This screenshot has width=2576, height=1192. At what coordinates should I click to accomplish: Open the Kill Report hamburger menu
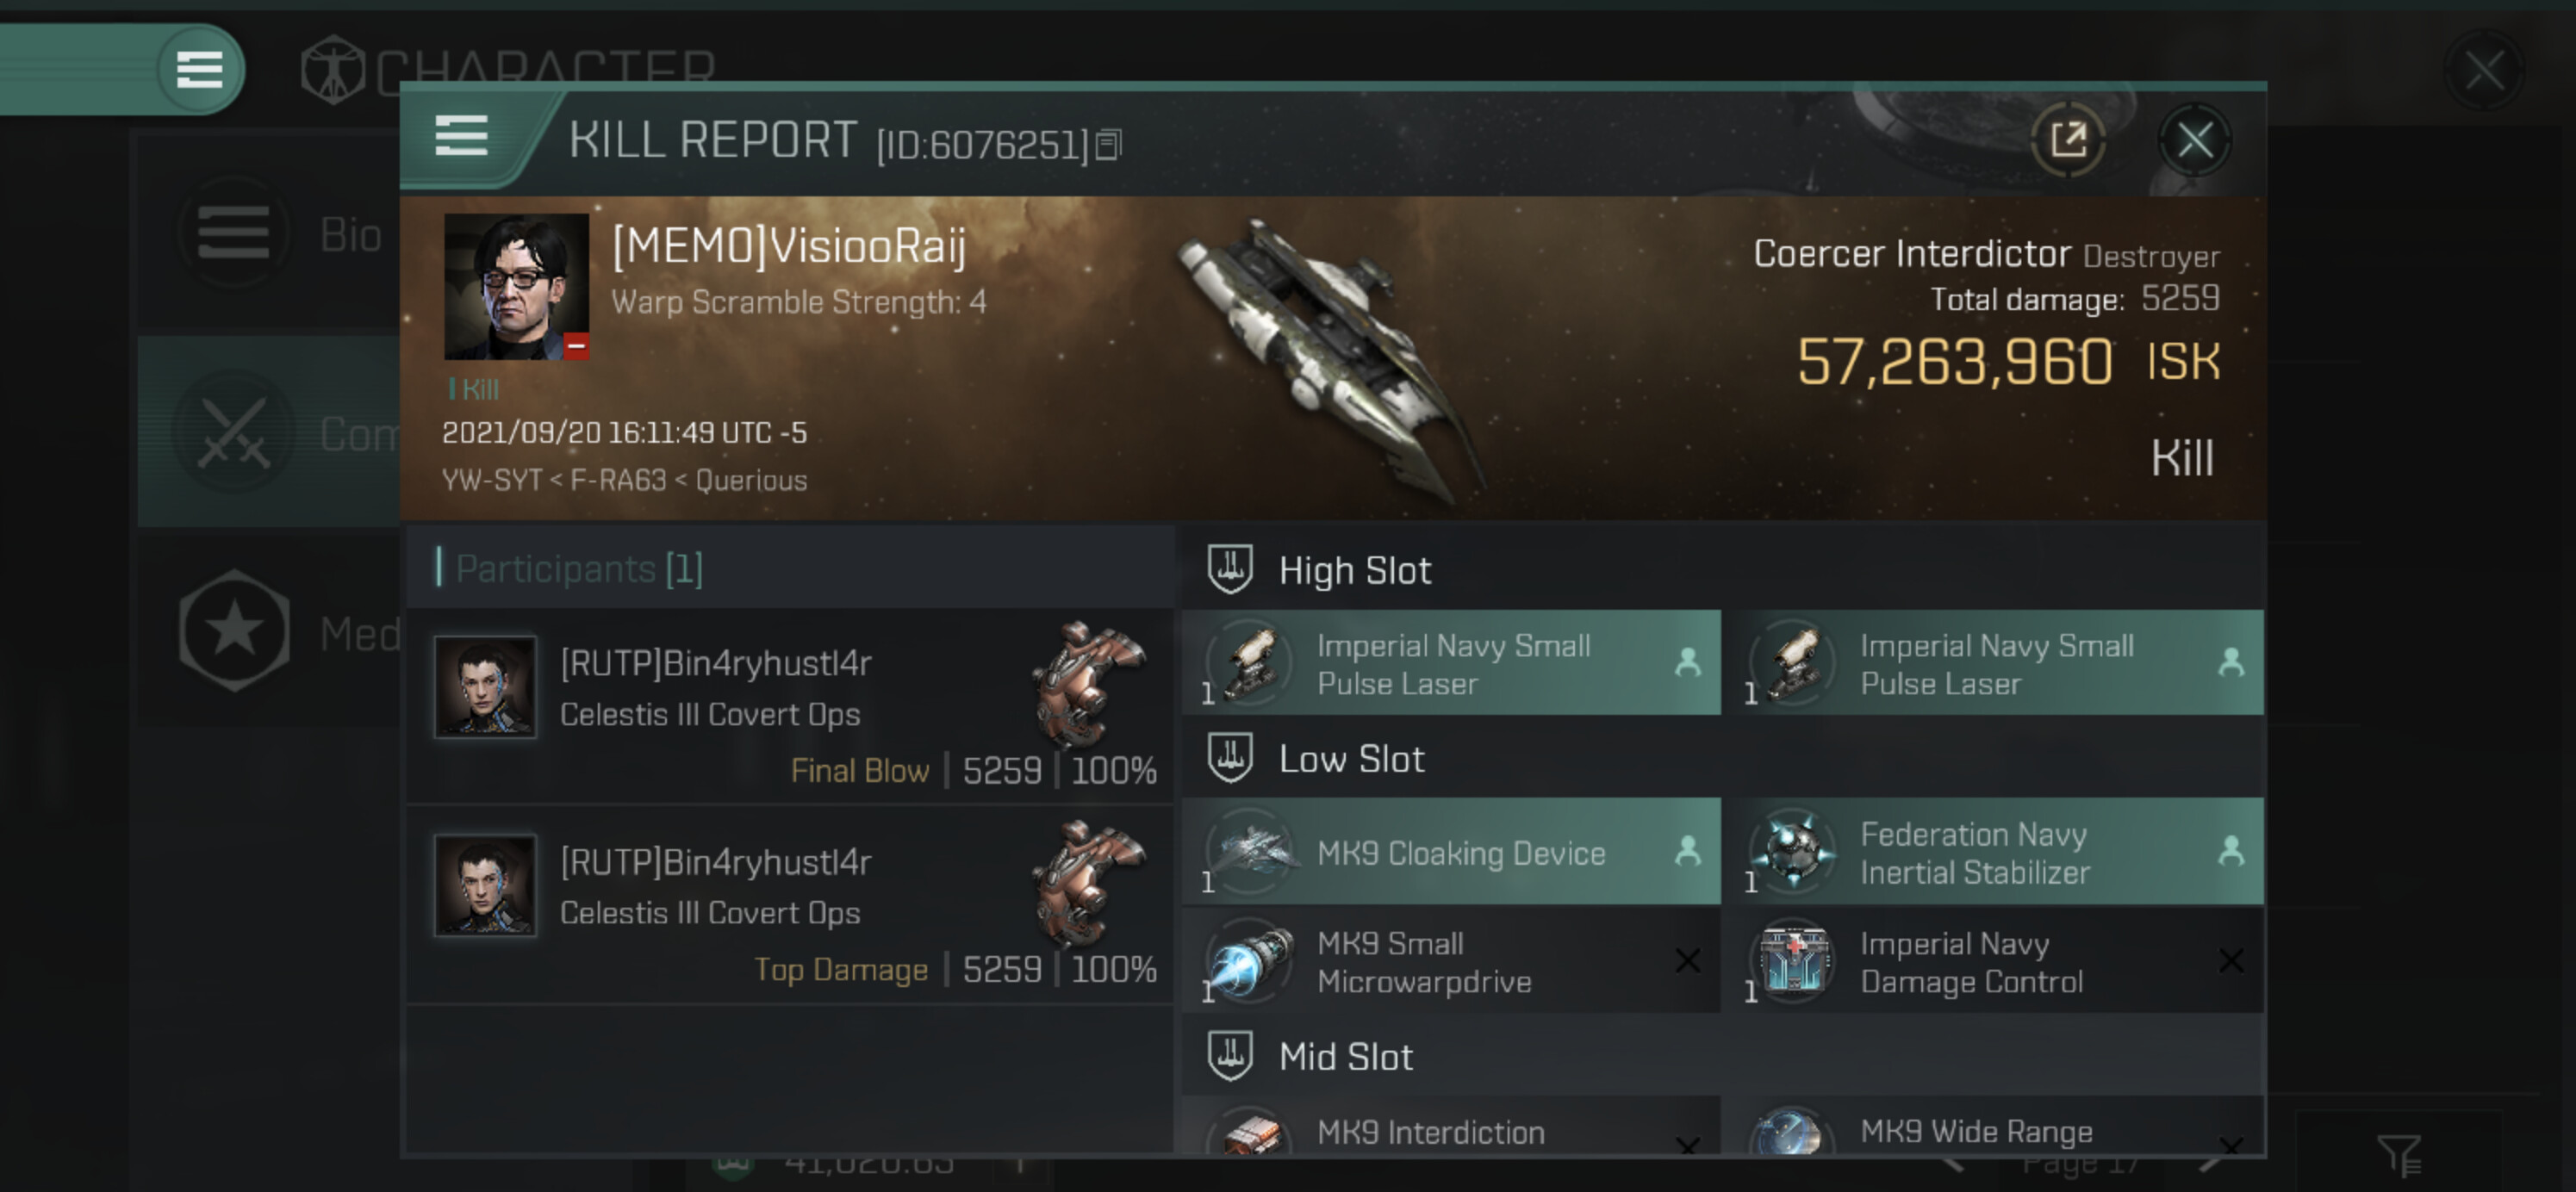tap(461, 136)
